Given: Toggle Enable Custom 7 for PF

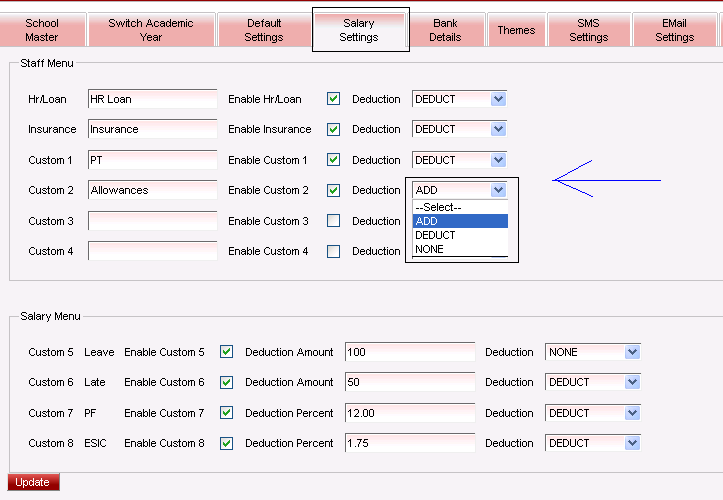Looking at the screenshot, I should pos(227,413).
